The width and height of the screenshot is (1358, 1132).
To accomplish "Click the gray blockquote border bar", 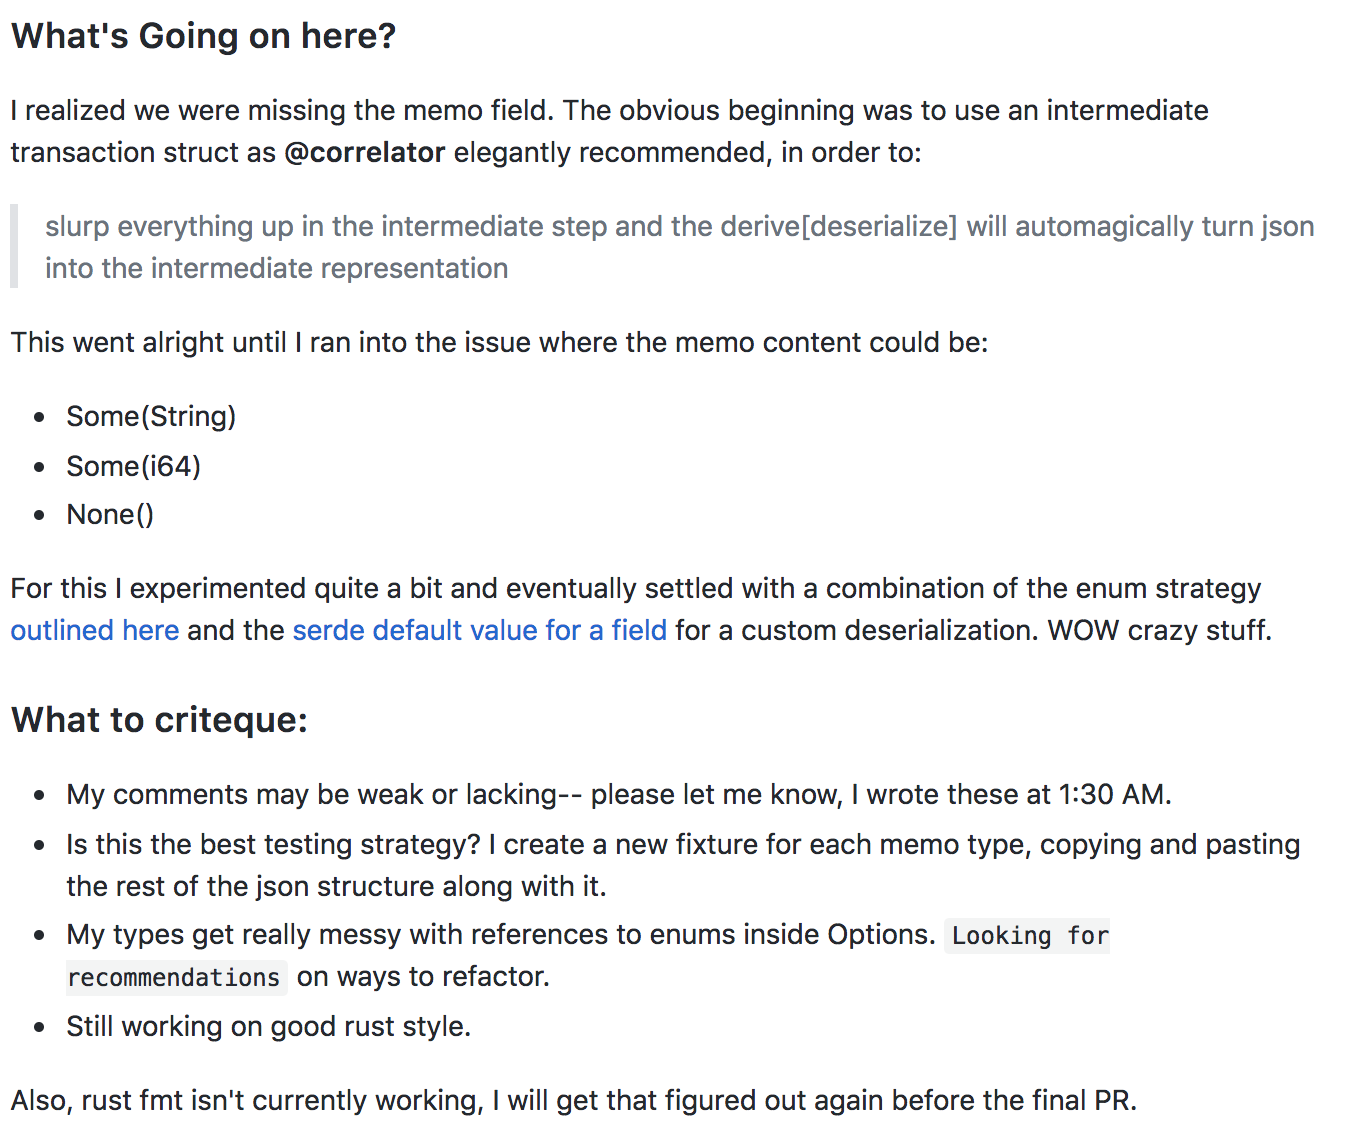I will (x=14, y=247).
